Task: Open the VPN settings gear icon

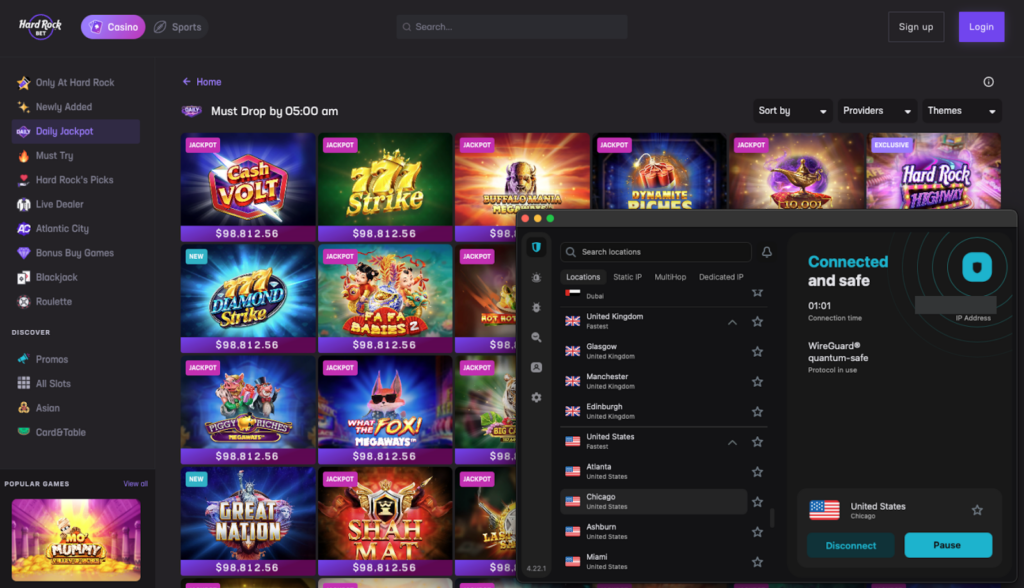Action: tap(536, 397)
